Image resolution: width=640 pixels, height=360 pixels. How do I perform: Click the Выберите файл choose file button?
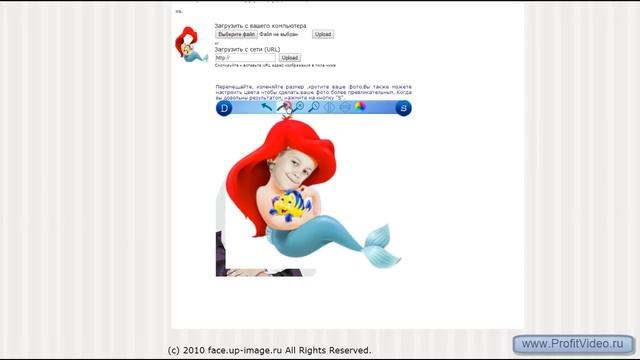click(x=236, y=34)
